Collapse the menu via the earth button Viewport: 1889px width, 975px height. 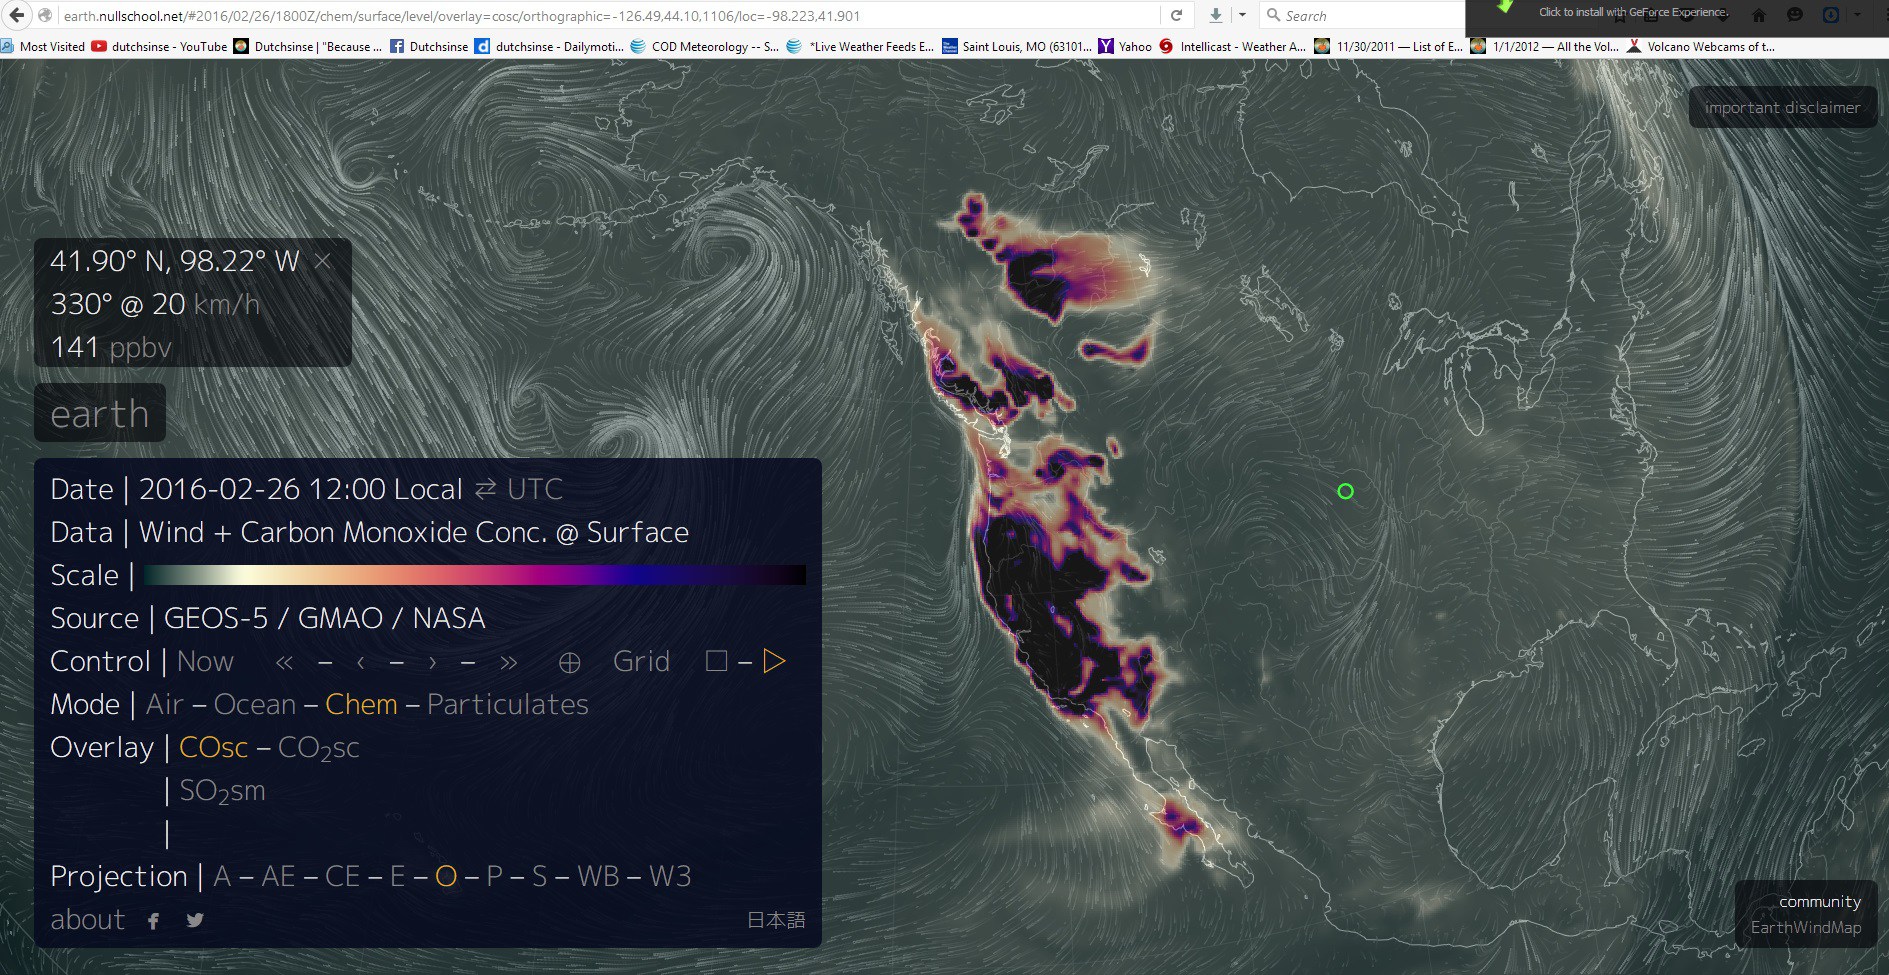[99, 414]
